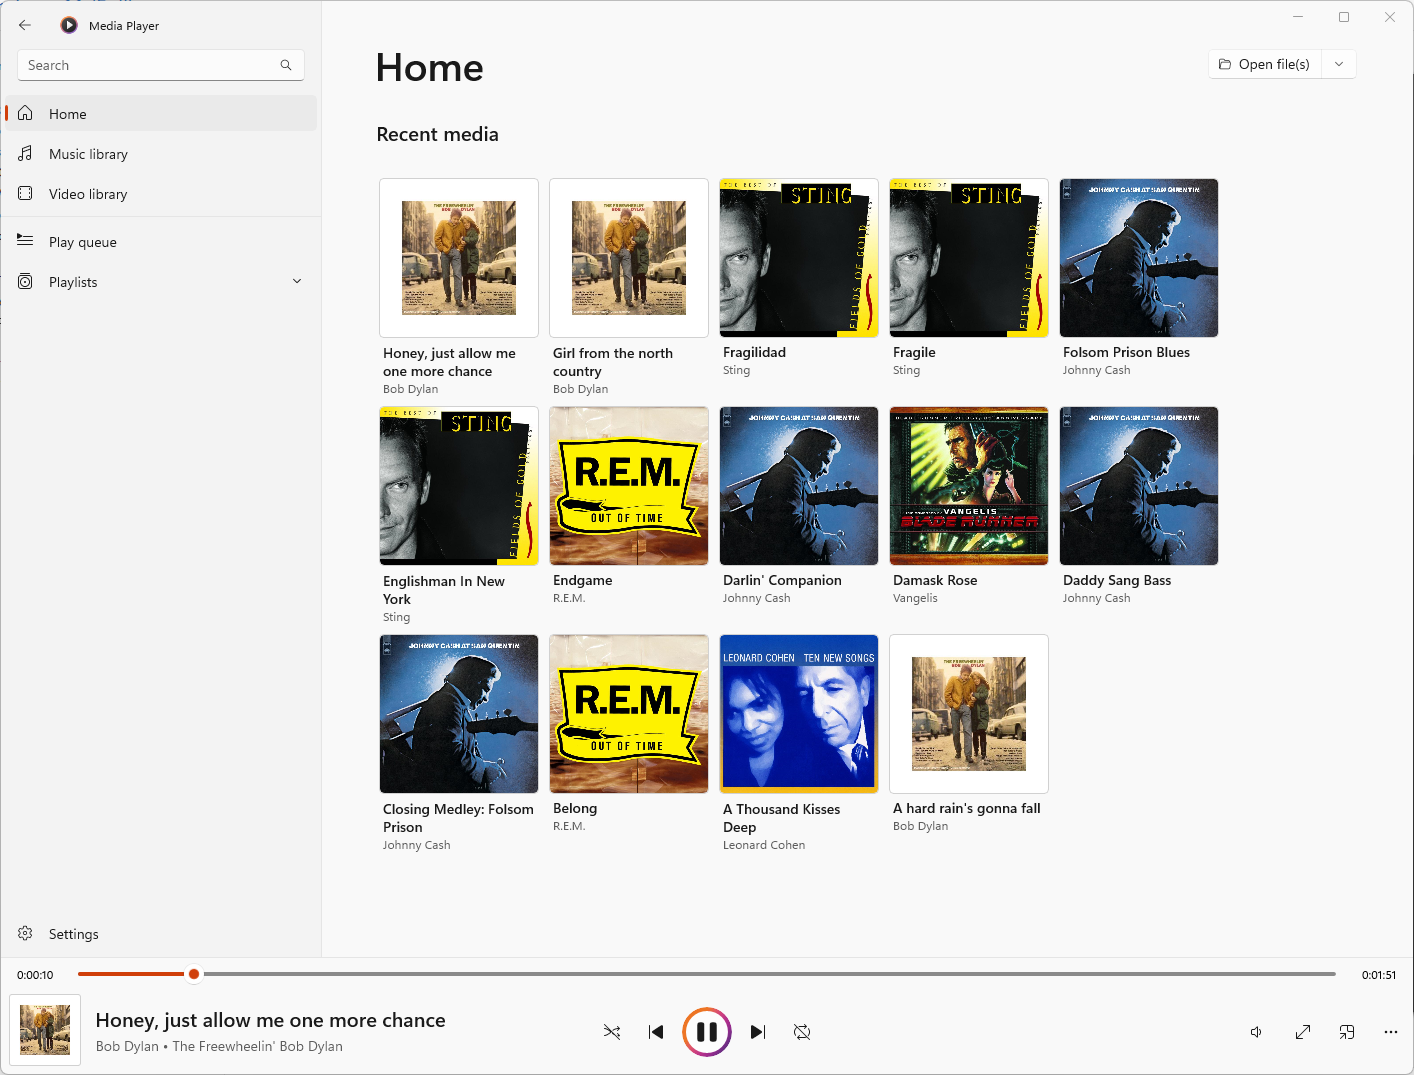Open Video library
The height and width of the screenshot is (1075, 1414).
click(x=161, y=194)
